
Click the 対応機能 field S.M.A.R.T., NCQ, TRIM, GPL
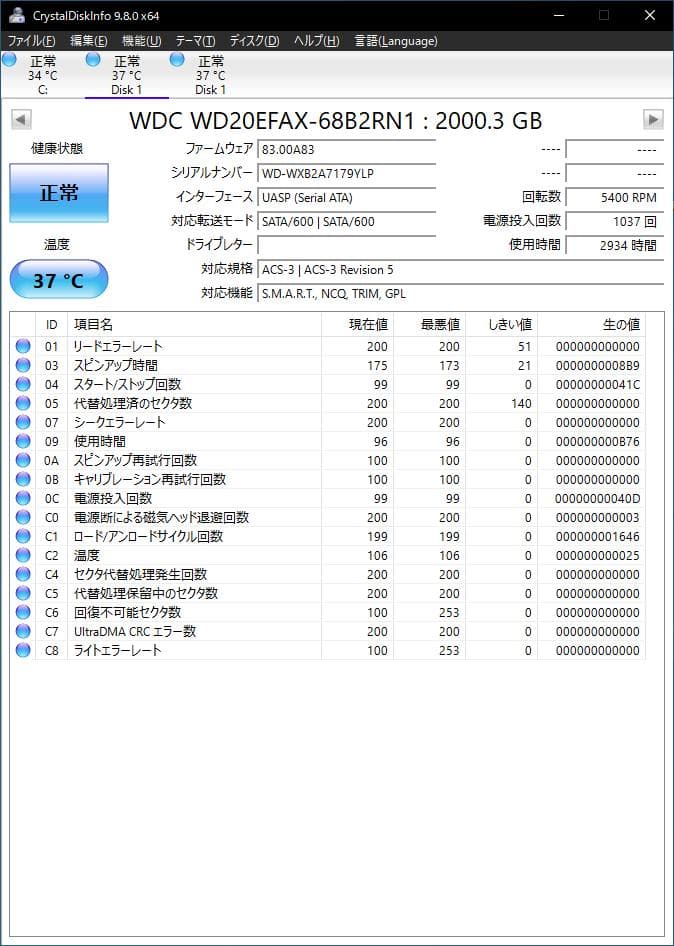460,294
